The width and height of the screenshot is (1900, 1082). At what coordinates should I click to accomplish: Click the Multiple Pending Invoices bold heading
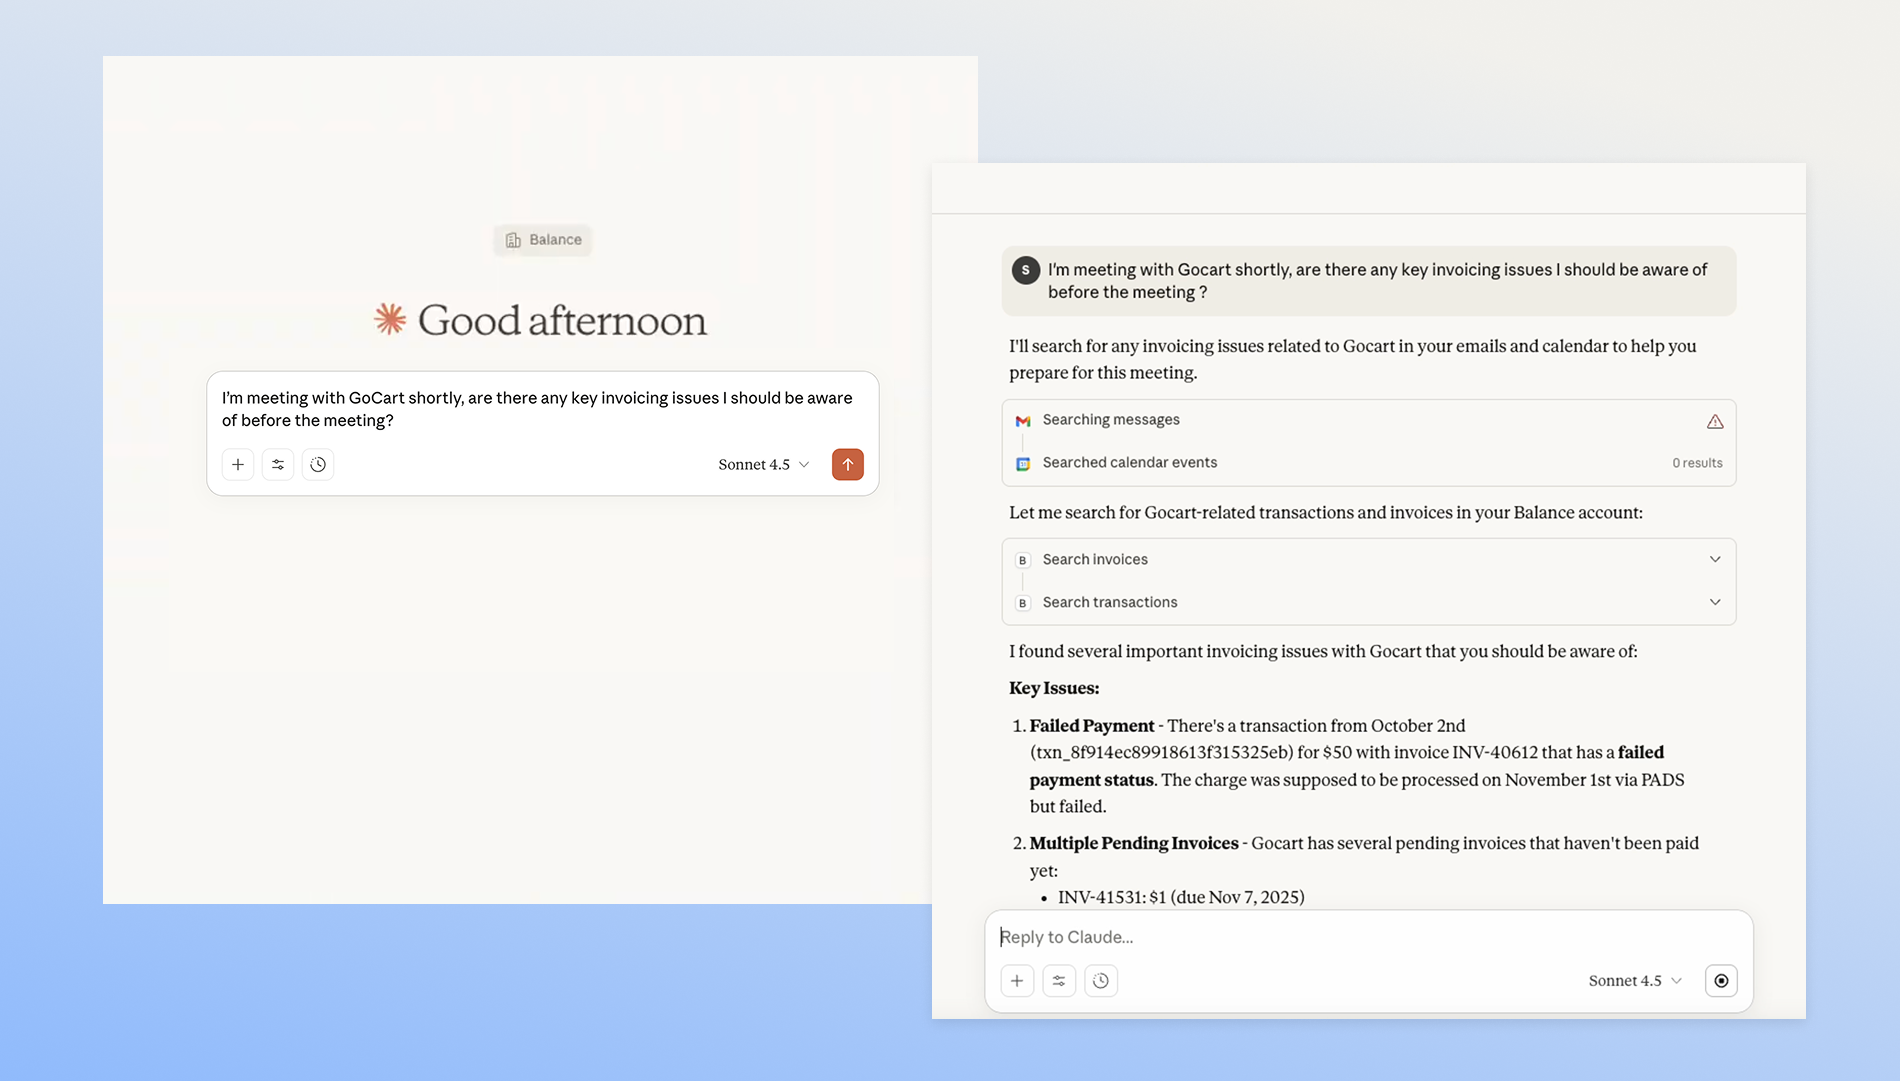click(1134, 843)
